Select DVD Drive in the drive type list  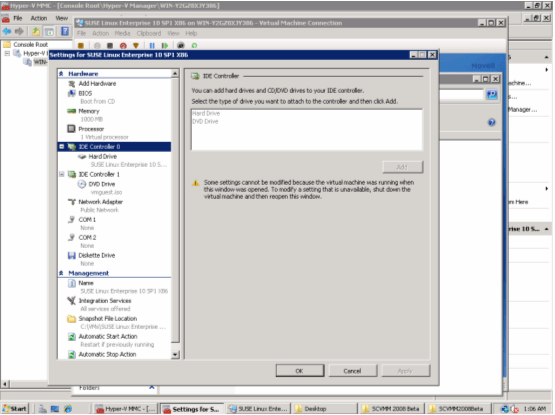(x=205, y=121)
